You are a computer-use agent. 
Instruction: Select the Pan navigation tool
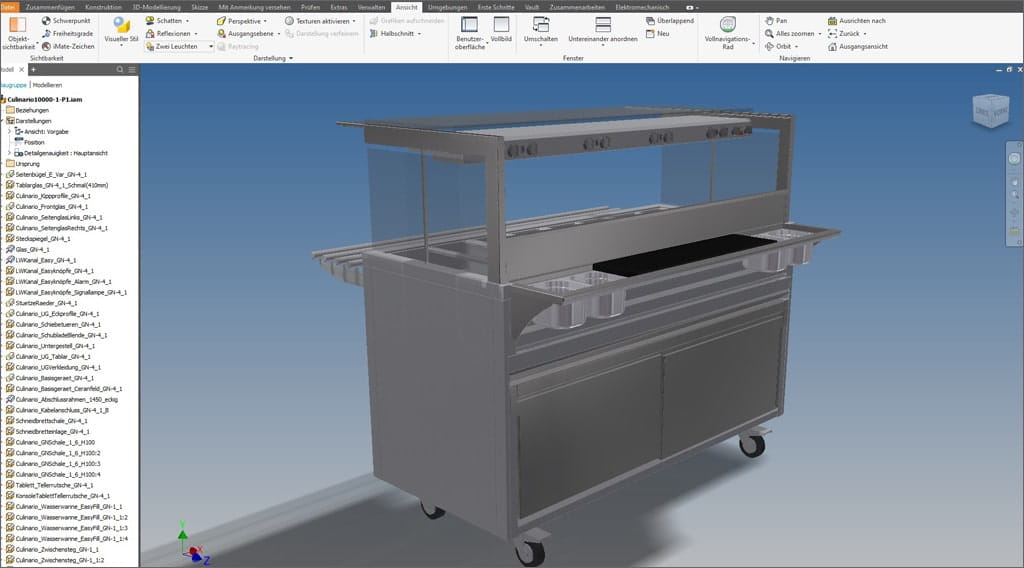[x=769, y=20]
